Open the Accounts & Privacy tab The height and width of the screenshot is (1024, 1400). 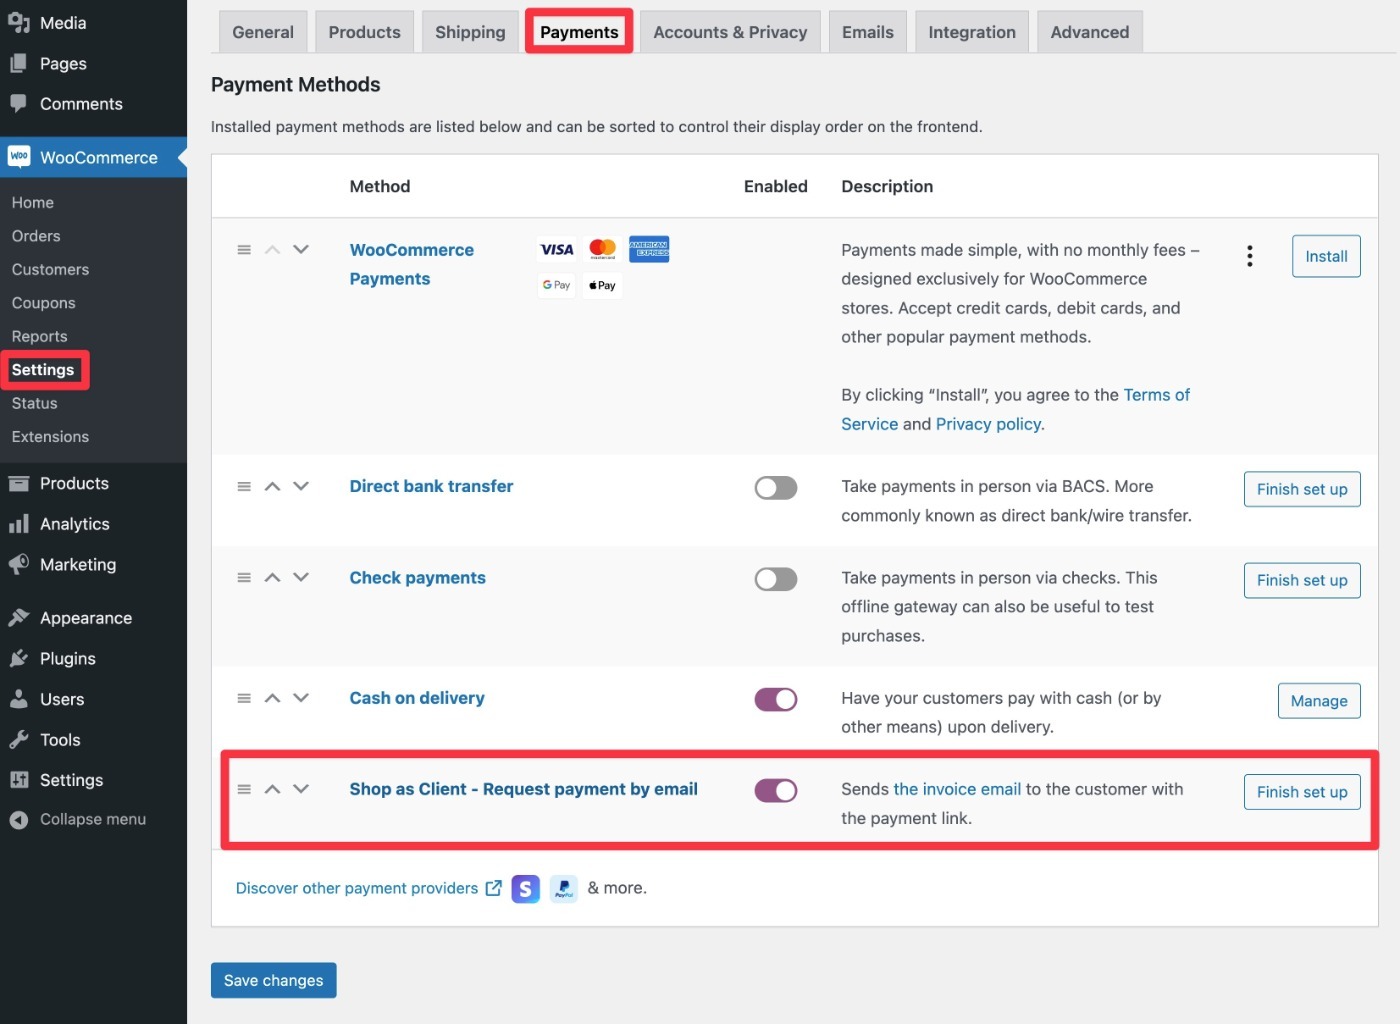tap(730, 32)
